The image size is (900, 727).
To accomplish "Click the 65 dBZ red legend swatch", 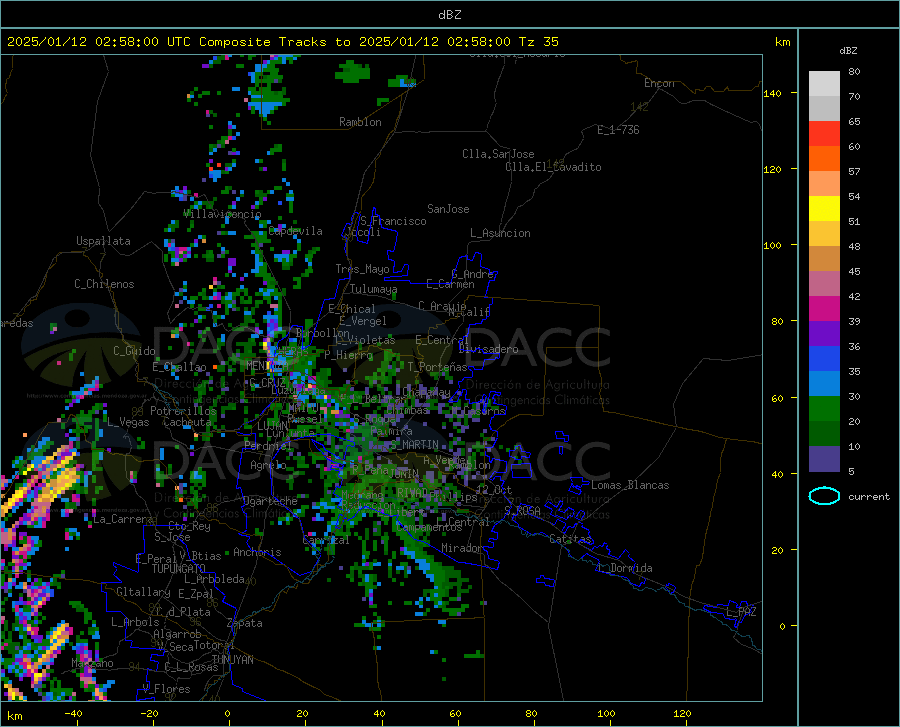I will pos(824,134).
